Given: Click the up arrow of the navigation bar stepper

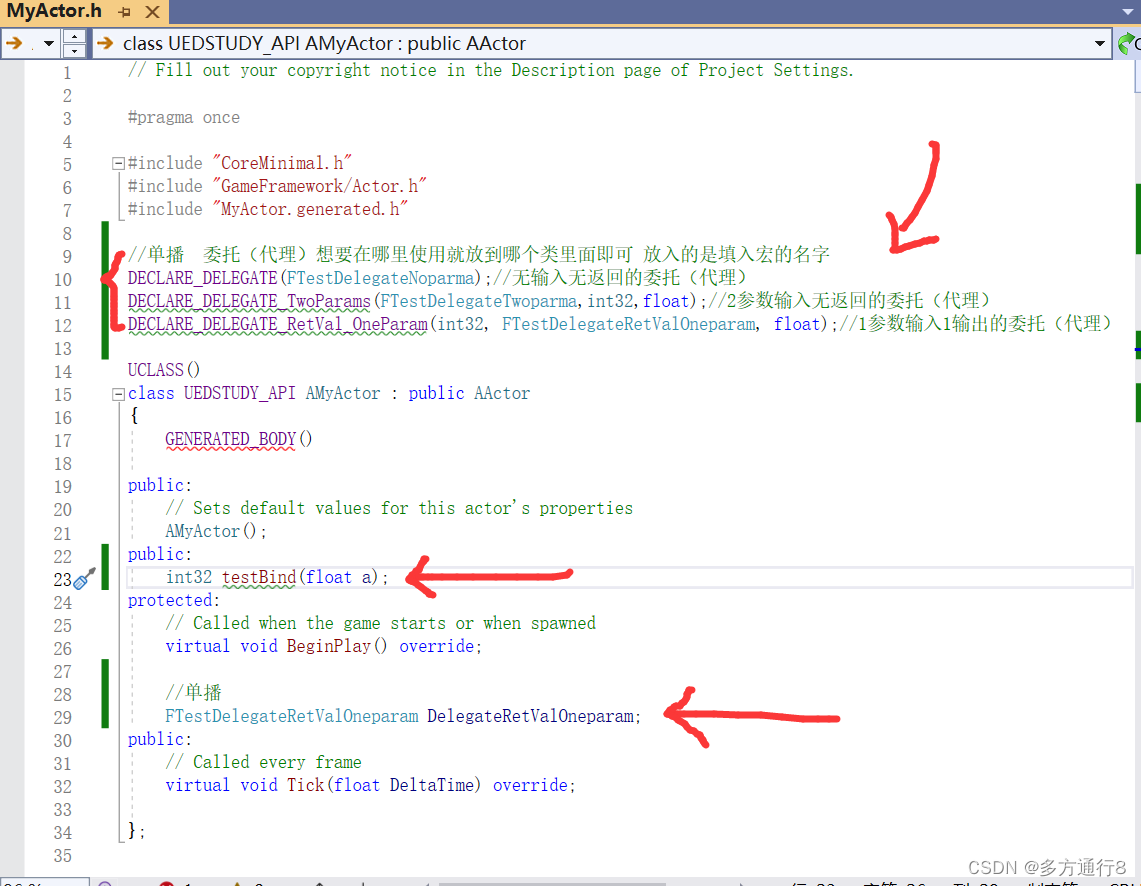Looking at the screenshot, I should coord(74,38).
